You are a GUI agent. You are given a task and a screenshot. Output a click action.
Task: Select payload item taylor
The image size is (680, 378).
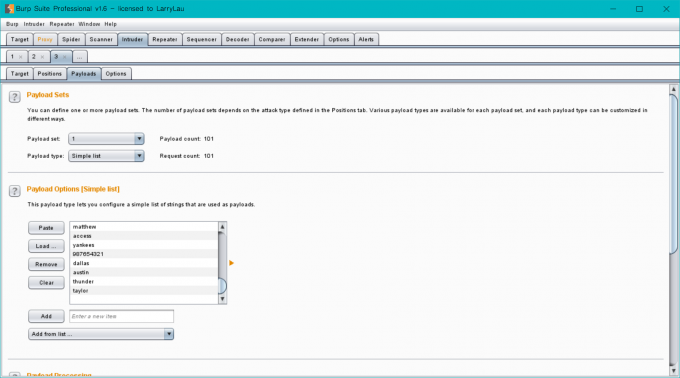(144, 290)
